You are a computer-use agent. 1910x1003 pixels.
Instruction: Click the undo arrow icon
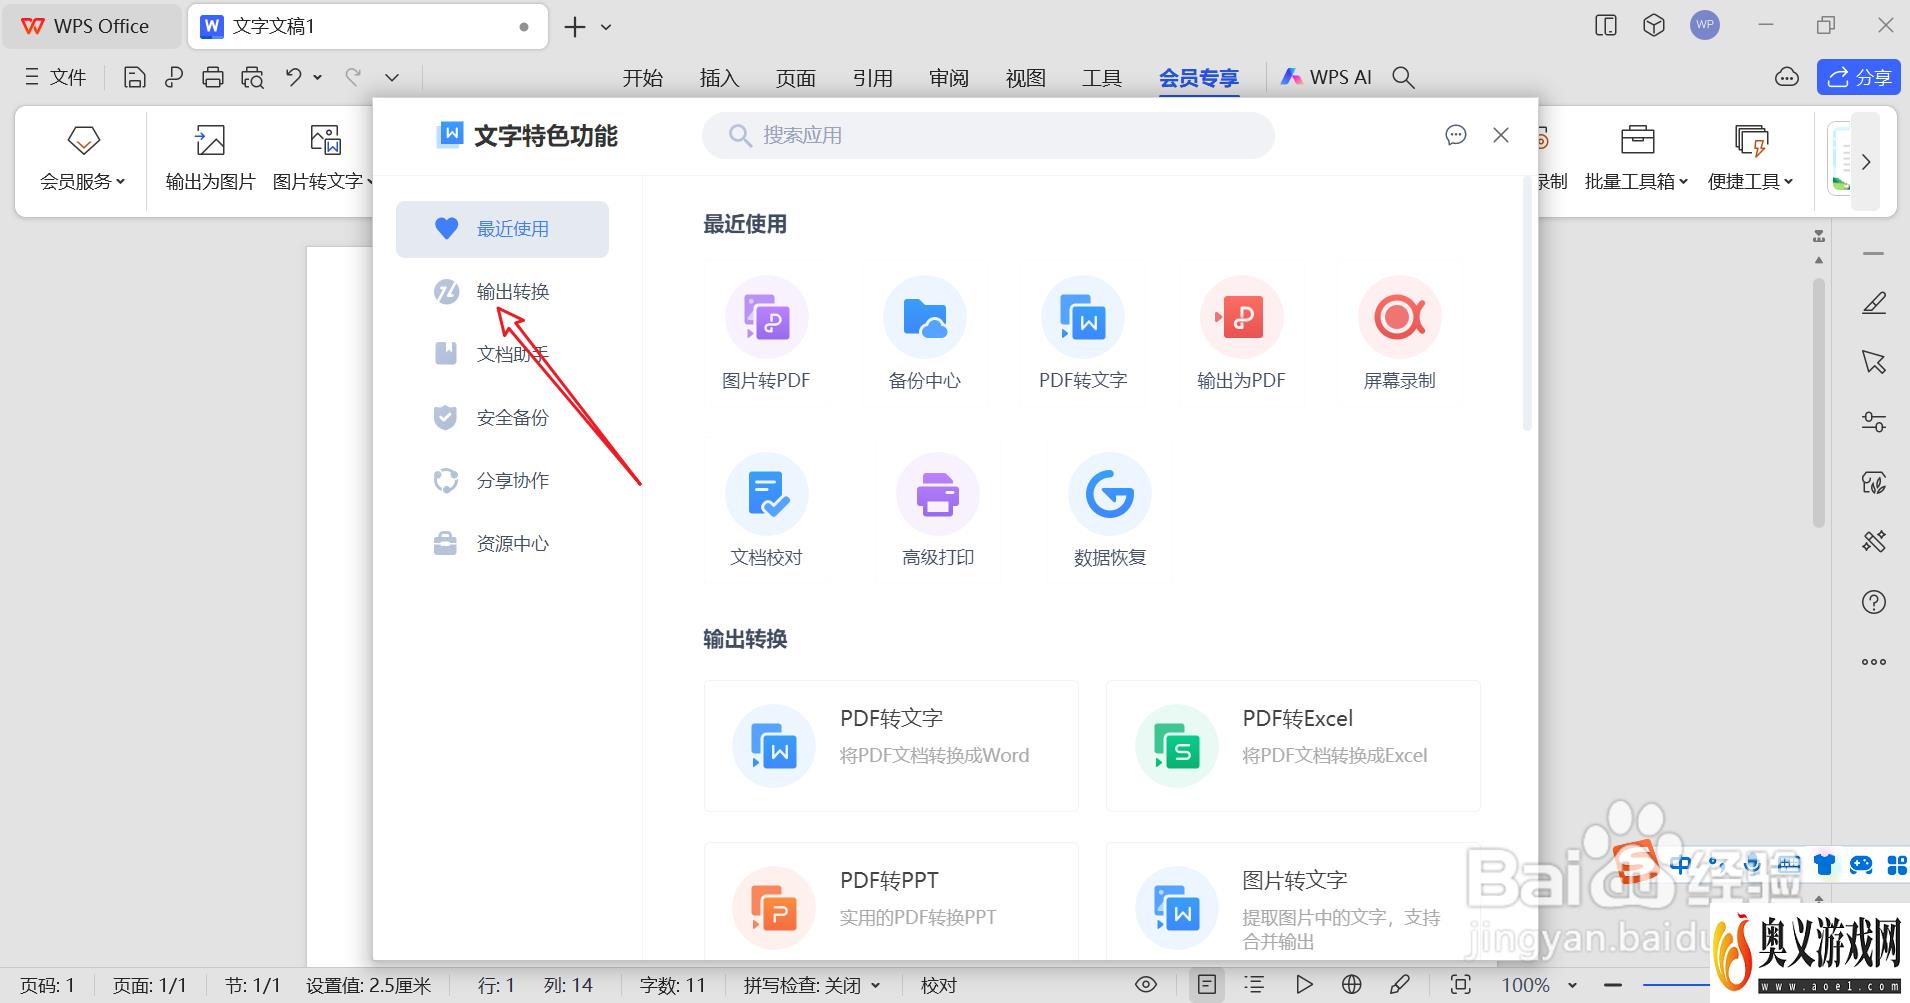(x=293, y=77)
